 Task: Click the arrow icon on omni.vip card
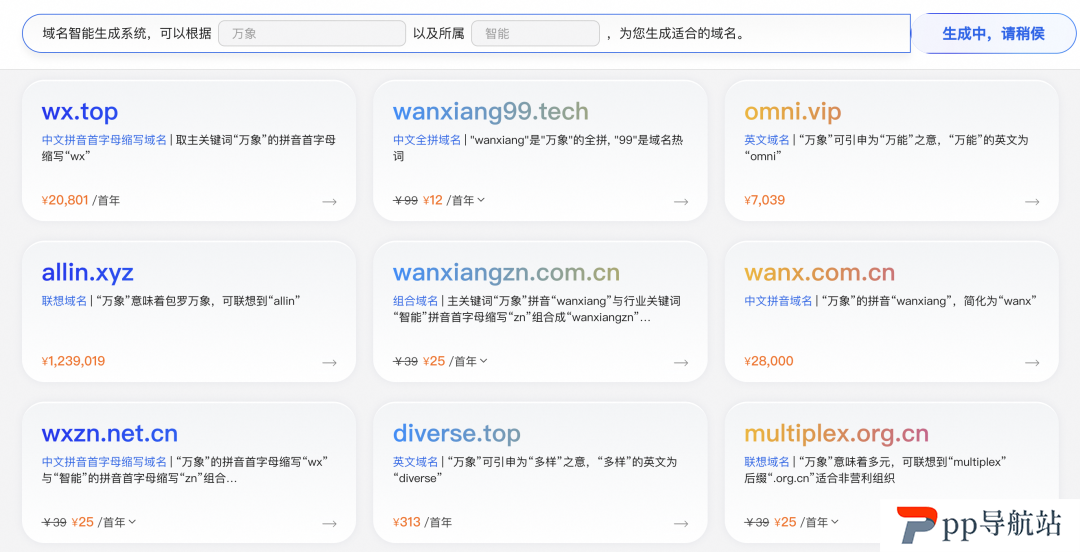pyautogui.click(x=1032, y=201)
